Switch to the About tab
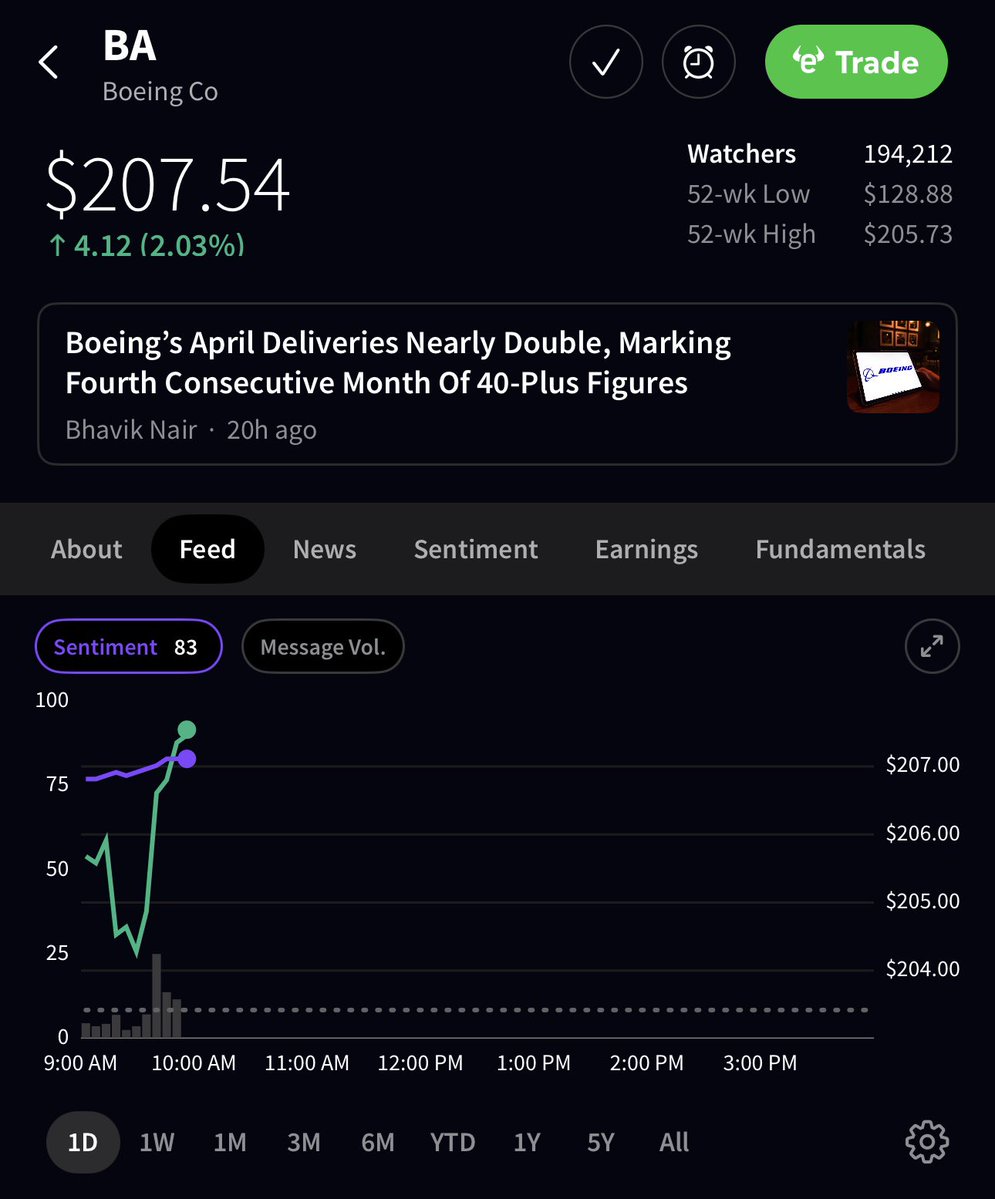This screenshot has height=1199, width=995. click(86, 549)
